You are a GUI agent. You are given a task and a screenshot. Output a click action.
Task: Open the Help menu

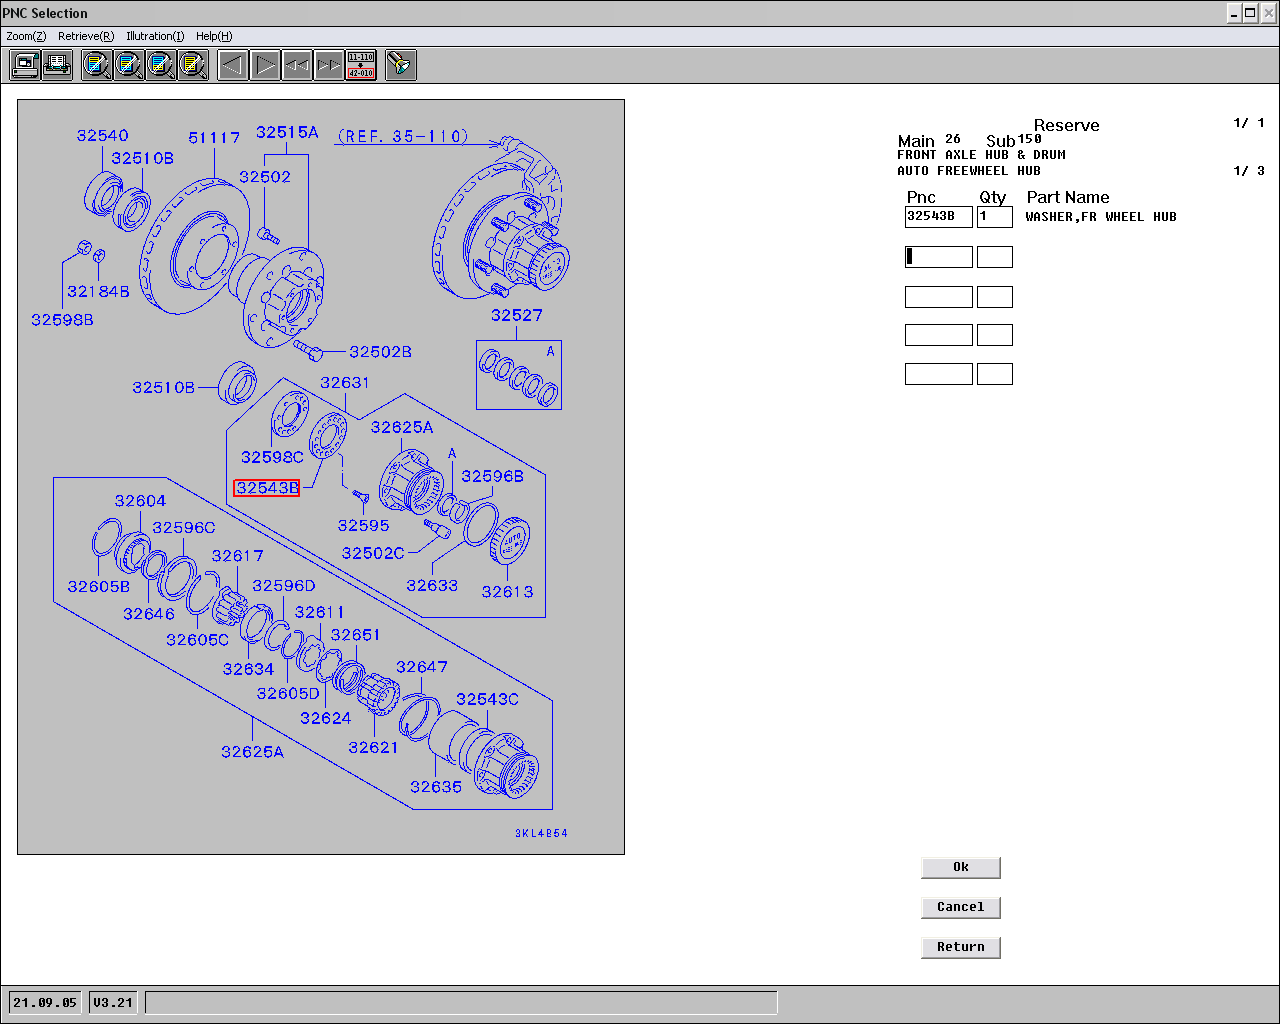click(214, 36)
